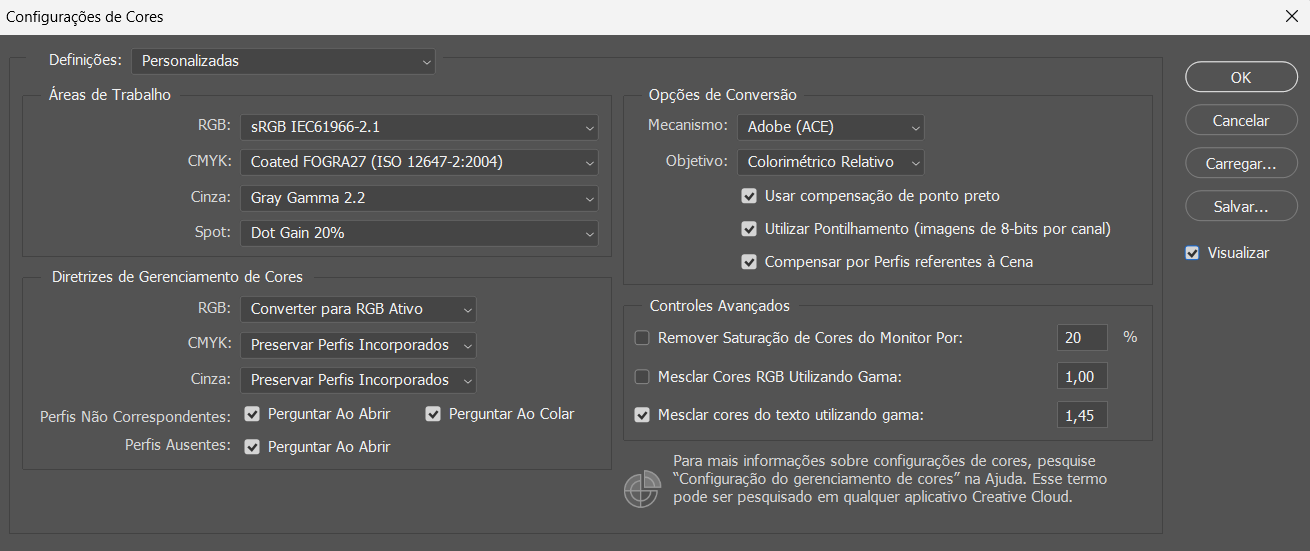Screen dimensions: 1310x551
Task: Click the monitor desaturation 20 percent field
Action: pos(1082,338)
